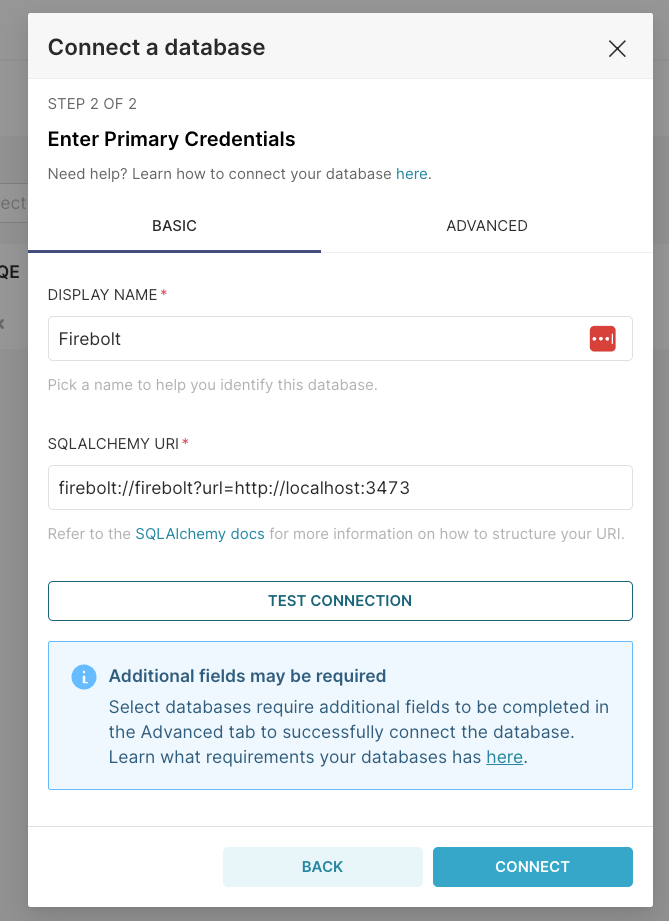Switch to the ADVANCED tab

click(487, 226)
